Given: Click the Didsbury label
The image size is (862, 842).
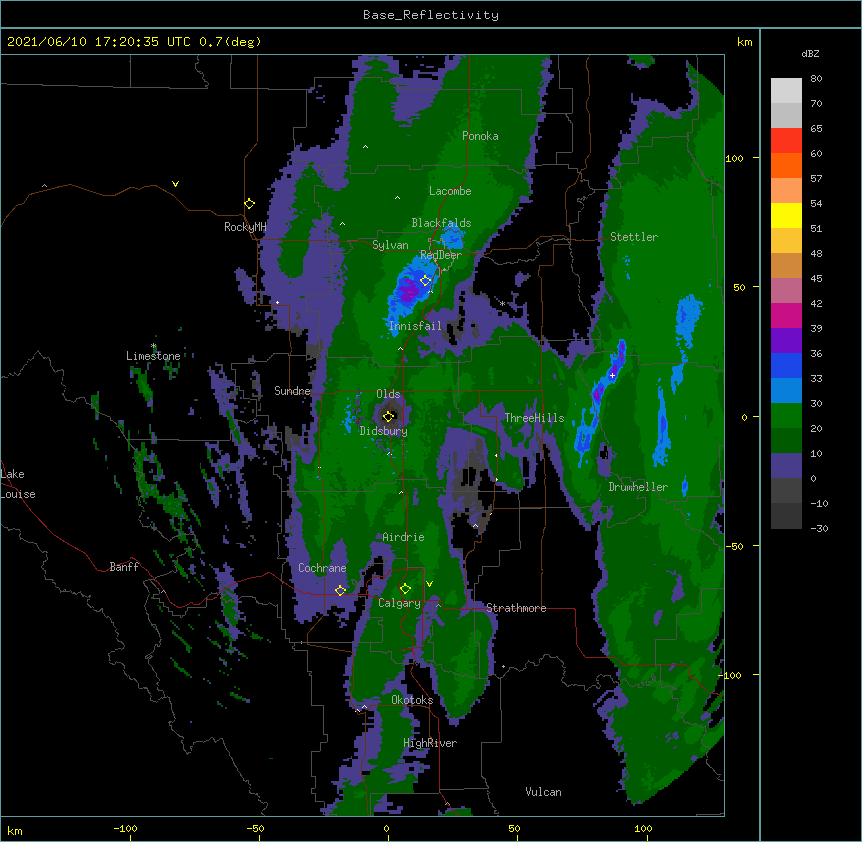Looking at the screenshot, I should click(383, 431).
